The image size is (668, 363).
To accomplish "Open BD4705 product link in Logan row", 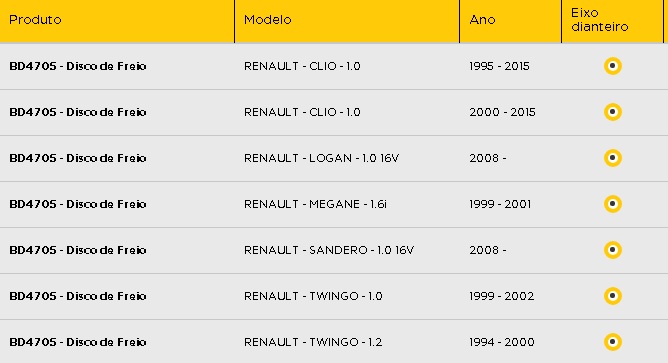I will point(78,158).
